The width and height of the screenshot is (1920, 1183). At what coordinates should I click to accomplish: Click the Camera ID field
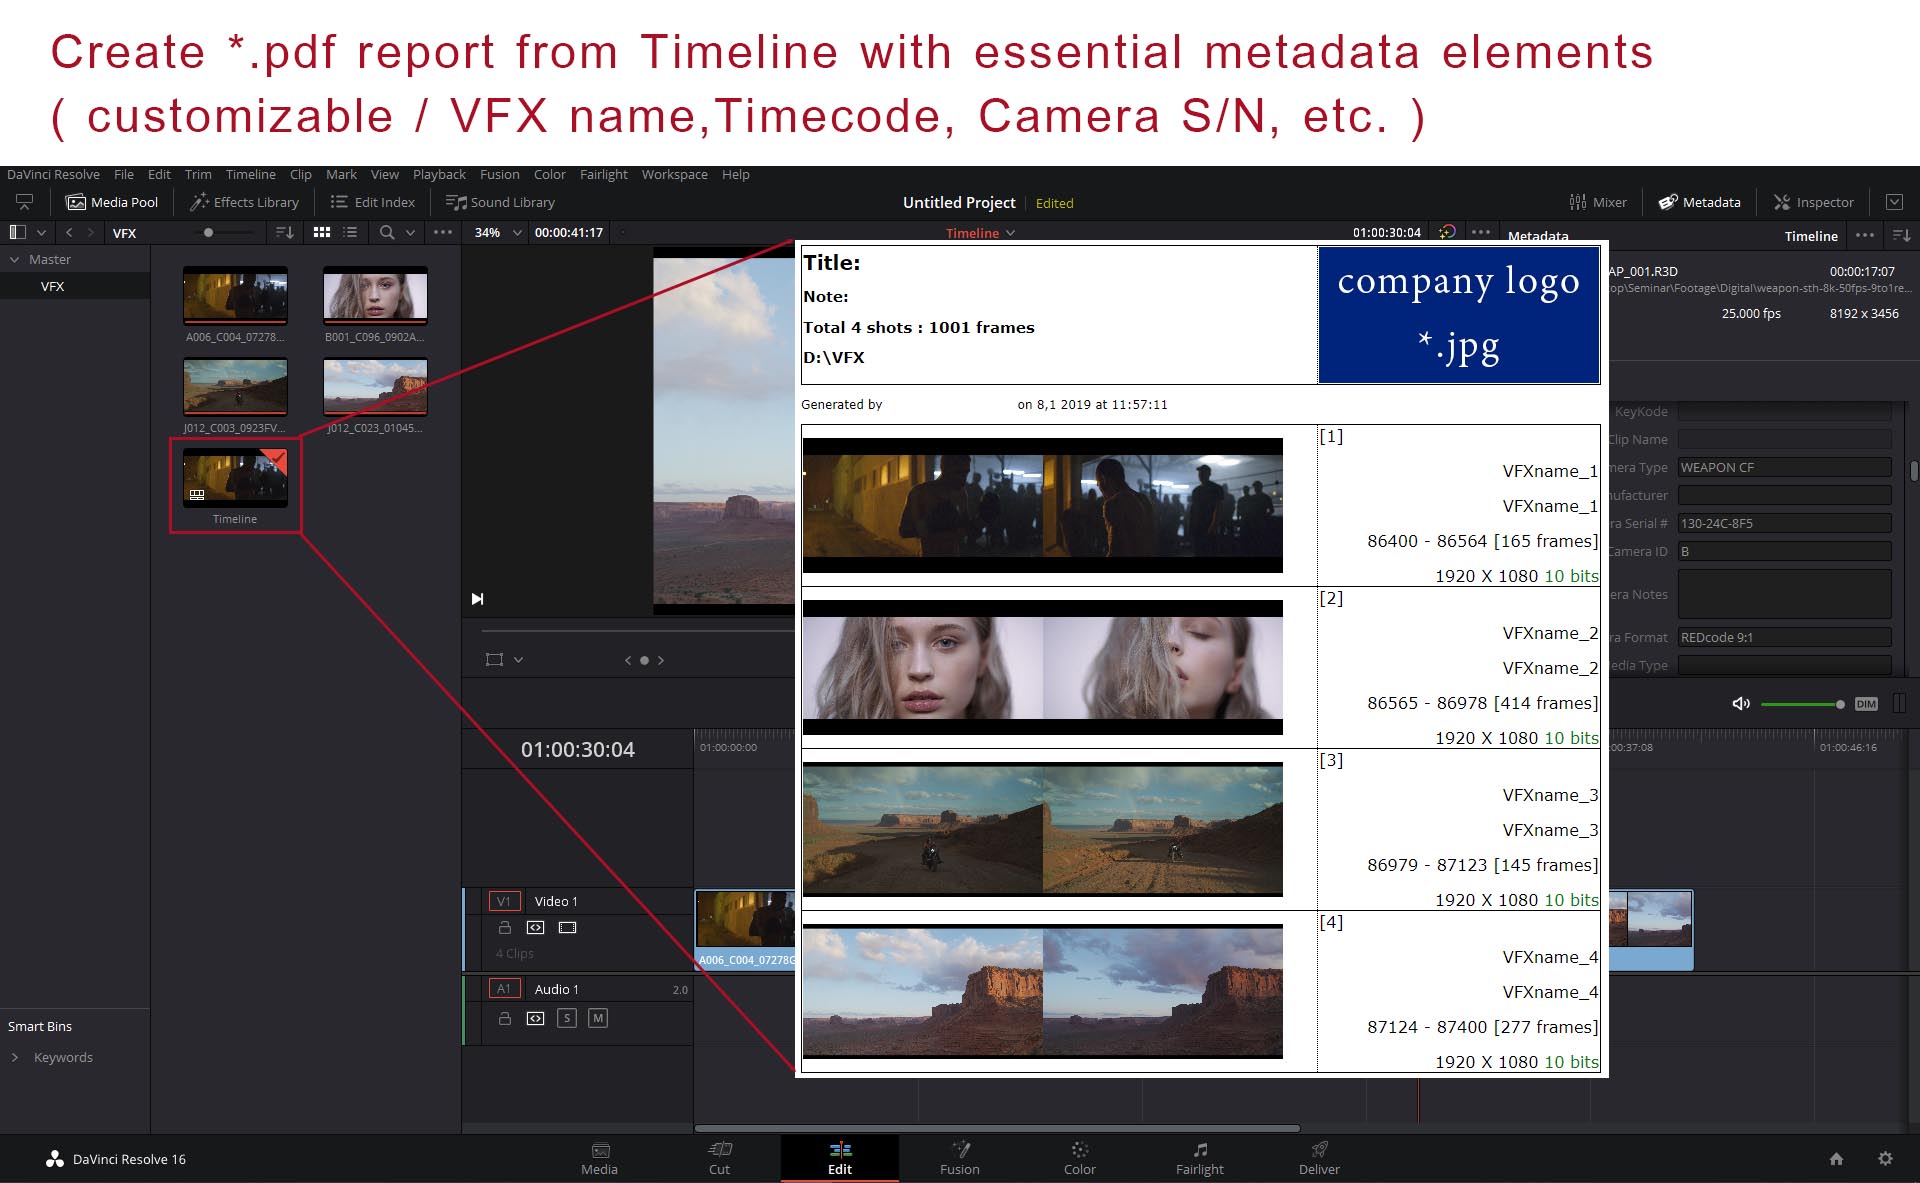[x=1784, y=551]
